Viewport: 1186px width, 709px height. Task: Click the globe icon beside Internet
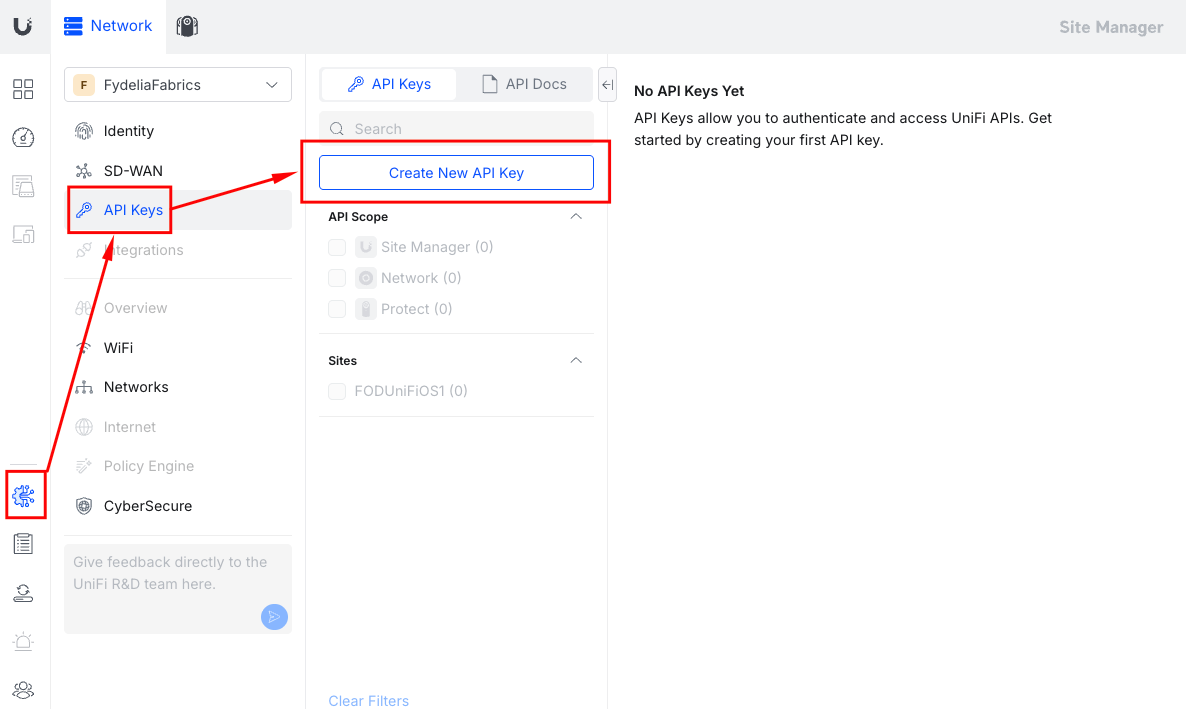(x=84, y=427)
